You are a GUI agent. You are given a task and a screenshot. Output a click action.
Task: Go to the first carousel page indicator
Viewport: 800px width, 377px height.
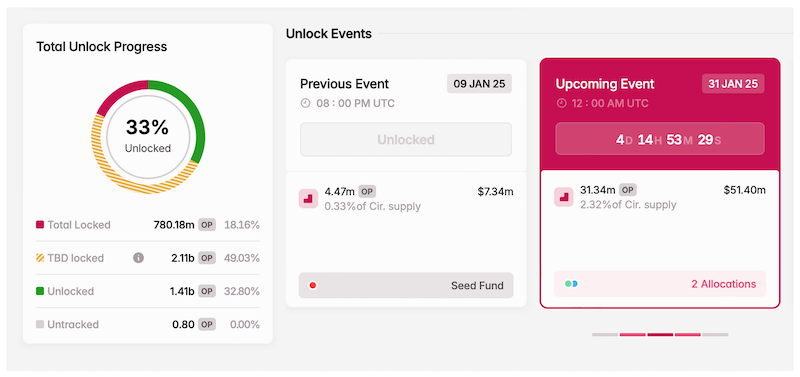(605, 335)
